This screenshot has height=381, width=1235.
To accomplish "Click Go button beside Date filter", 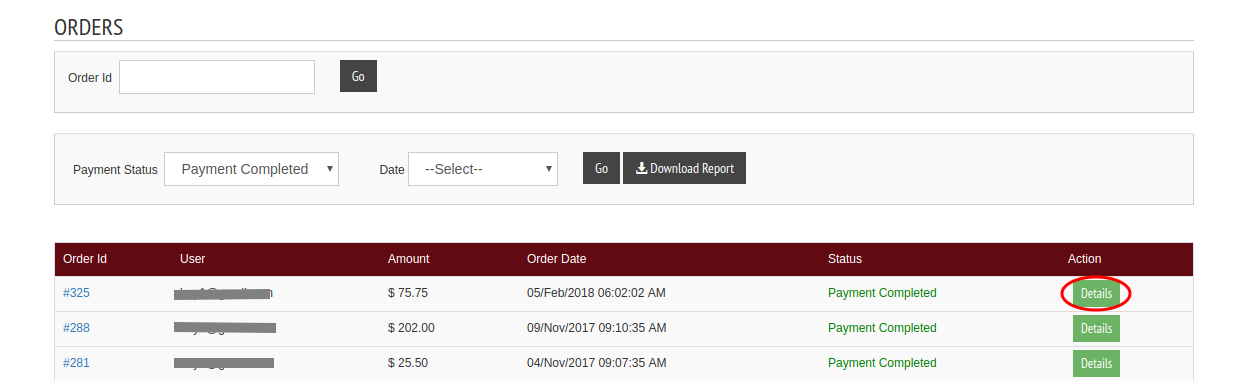I will coord(601,169).
